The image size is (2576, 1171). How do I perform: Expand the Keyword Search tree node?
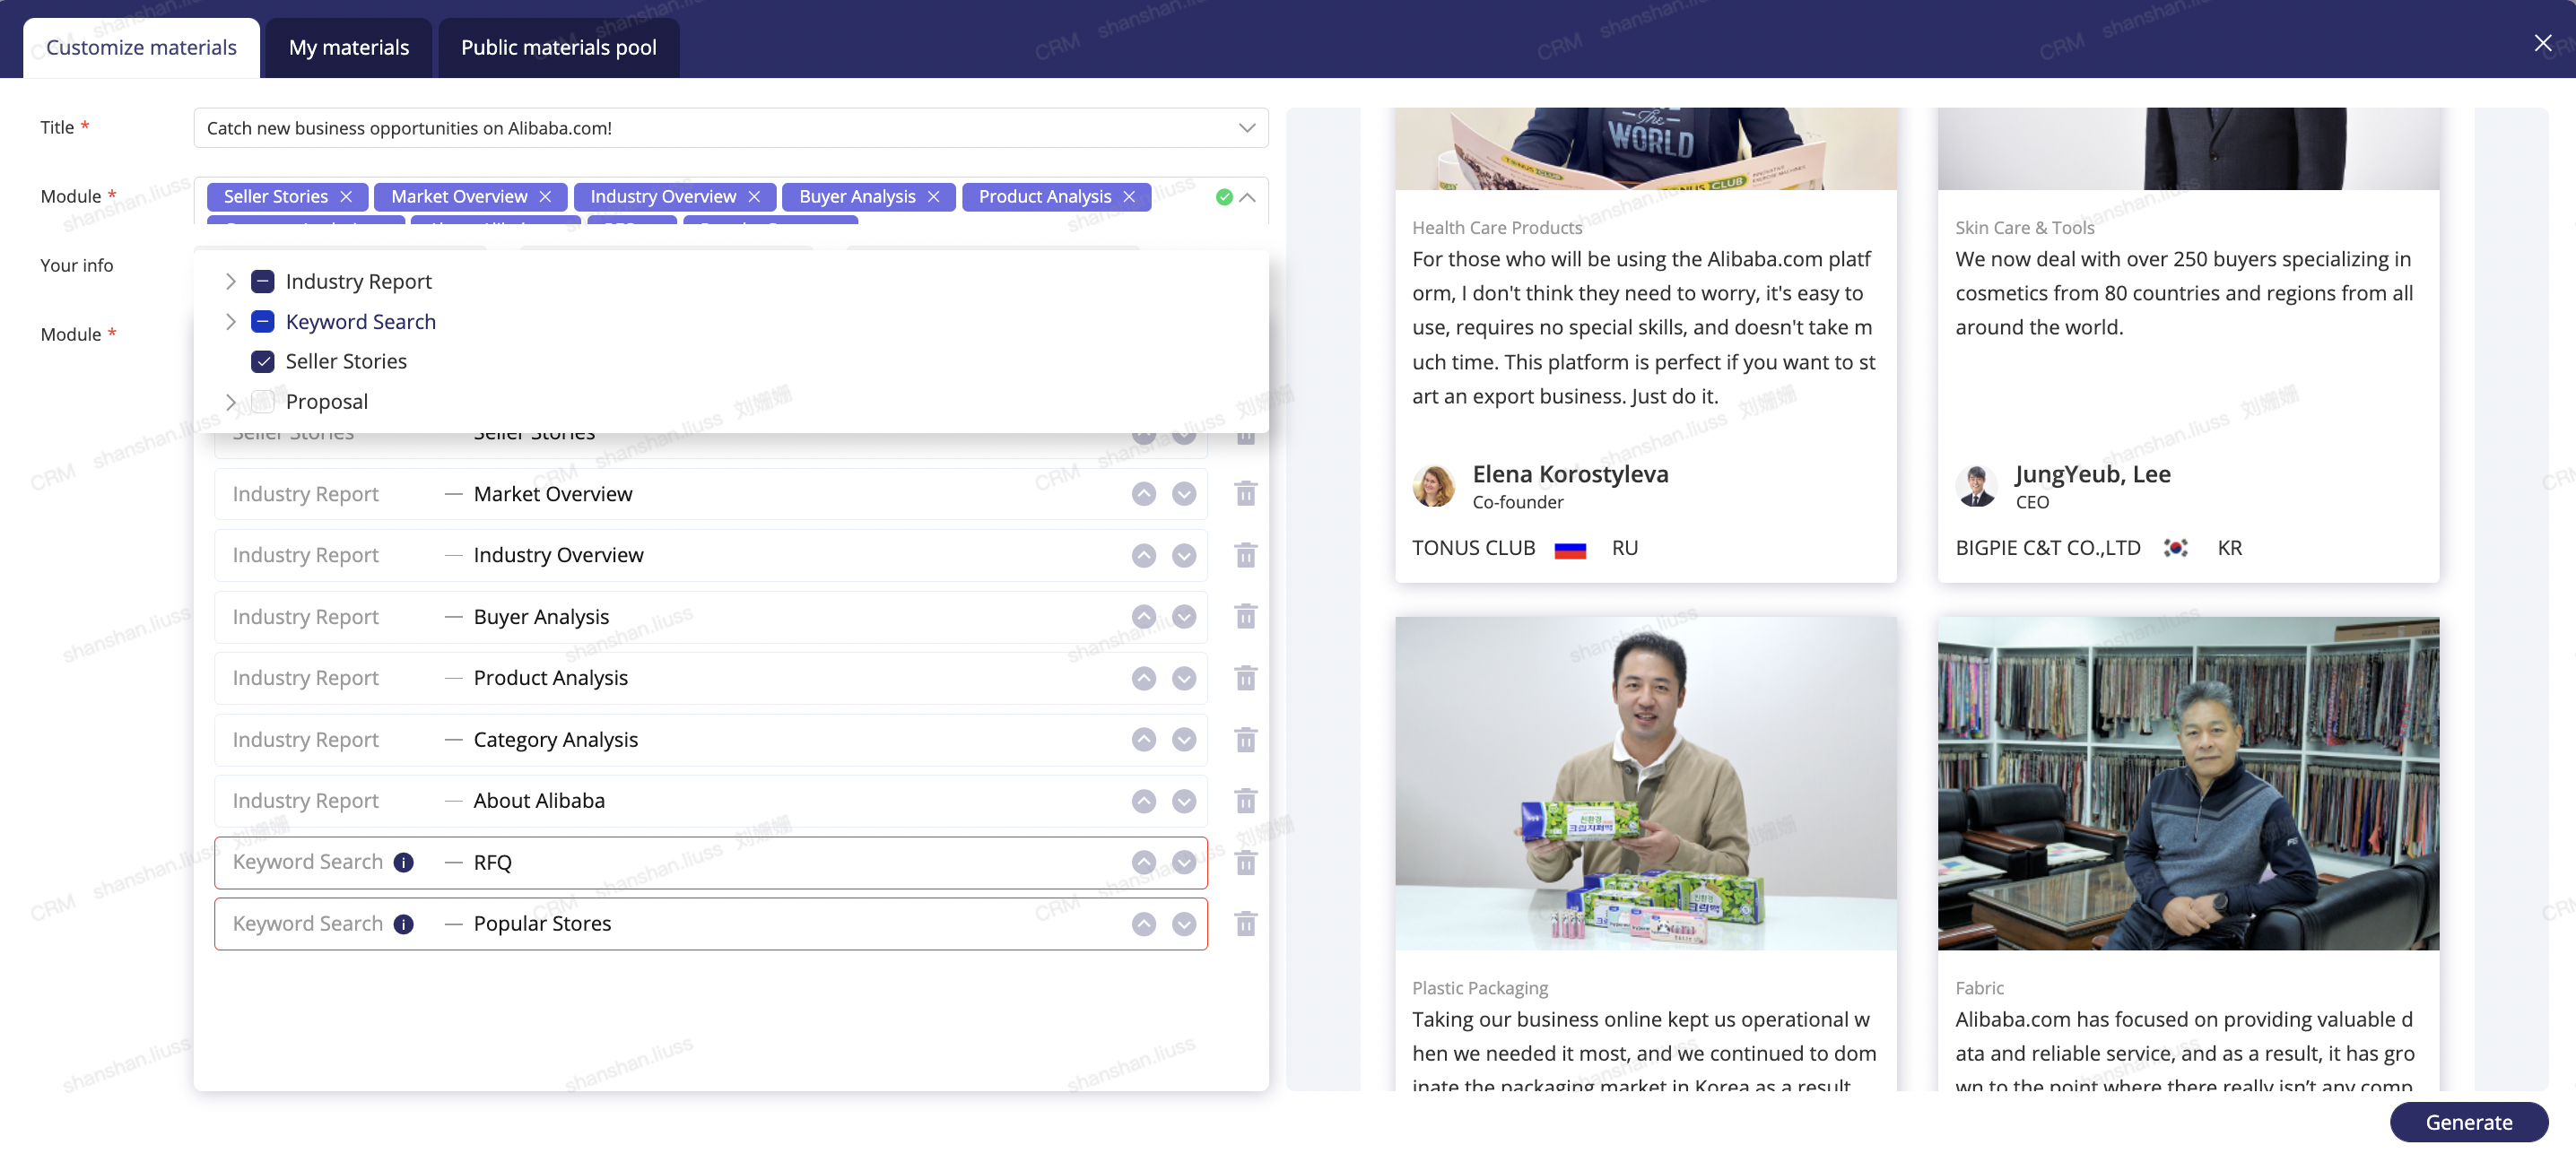[x=231, y=322]
